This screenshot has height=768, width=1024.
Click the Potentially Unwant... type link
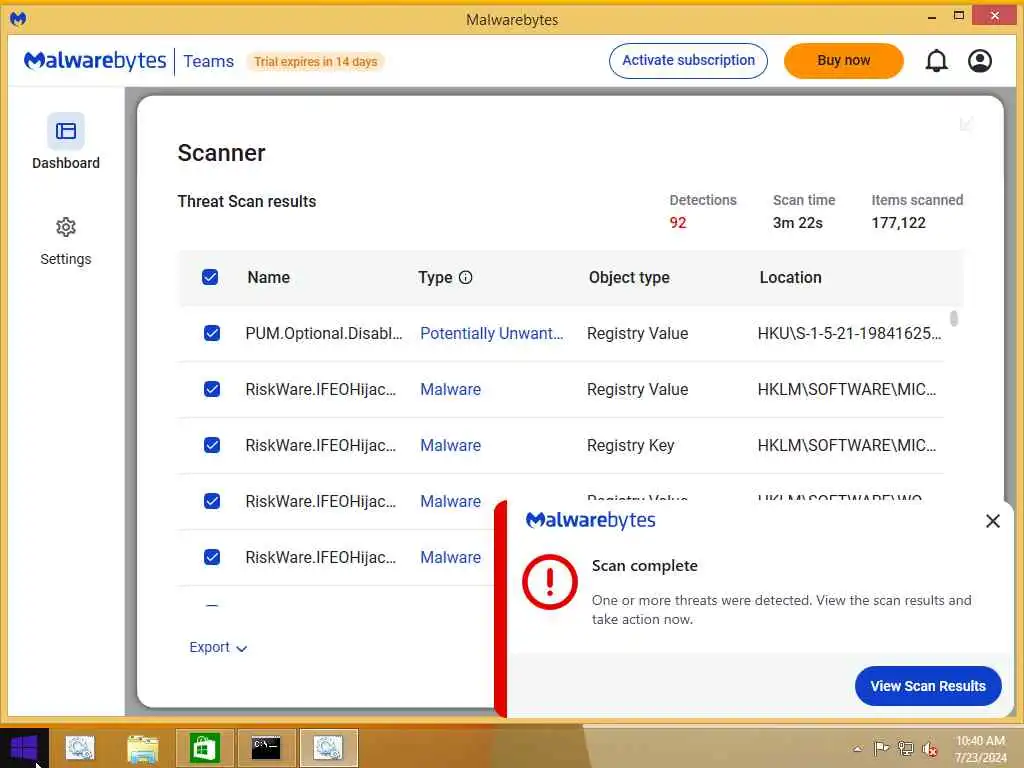tap(492, 334)
